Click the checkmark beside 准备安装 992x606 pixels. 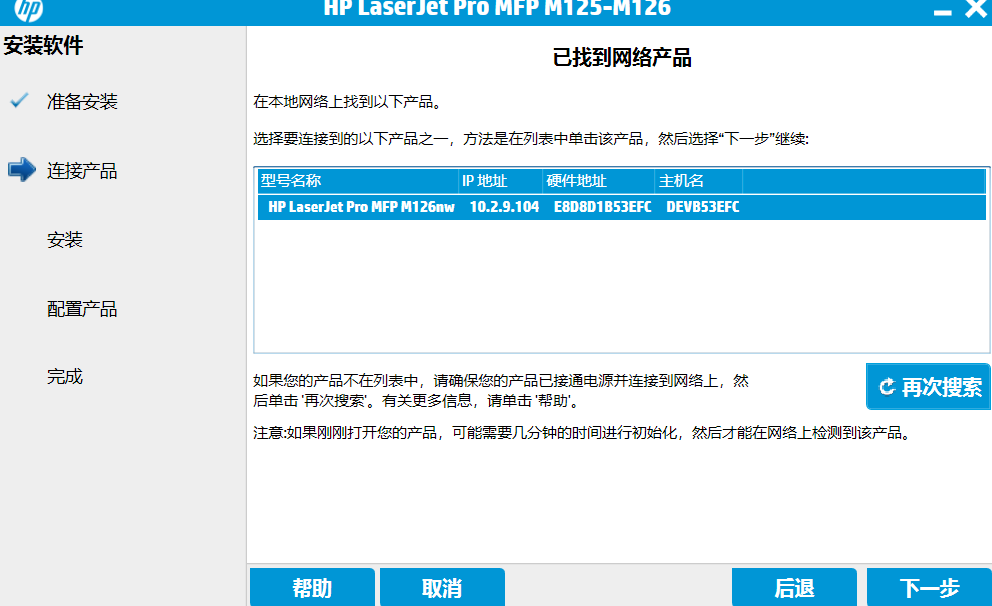coord(20,101)
